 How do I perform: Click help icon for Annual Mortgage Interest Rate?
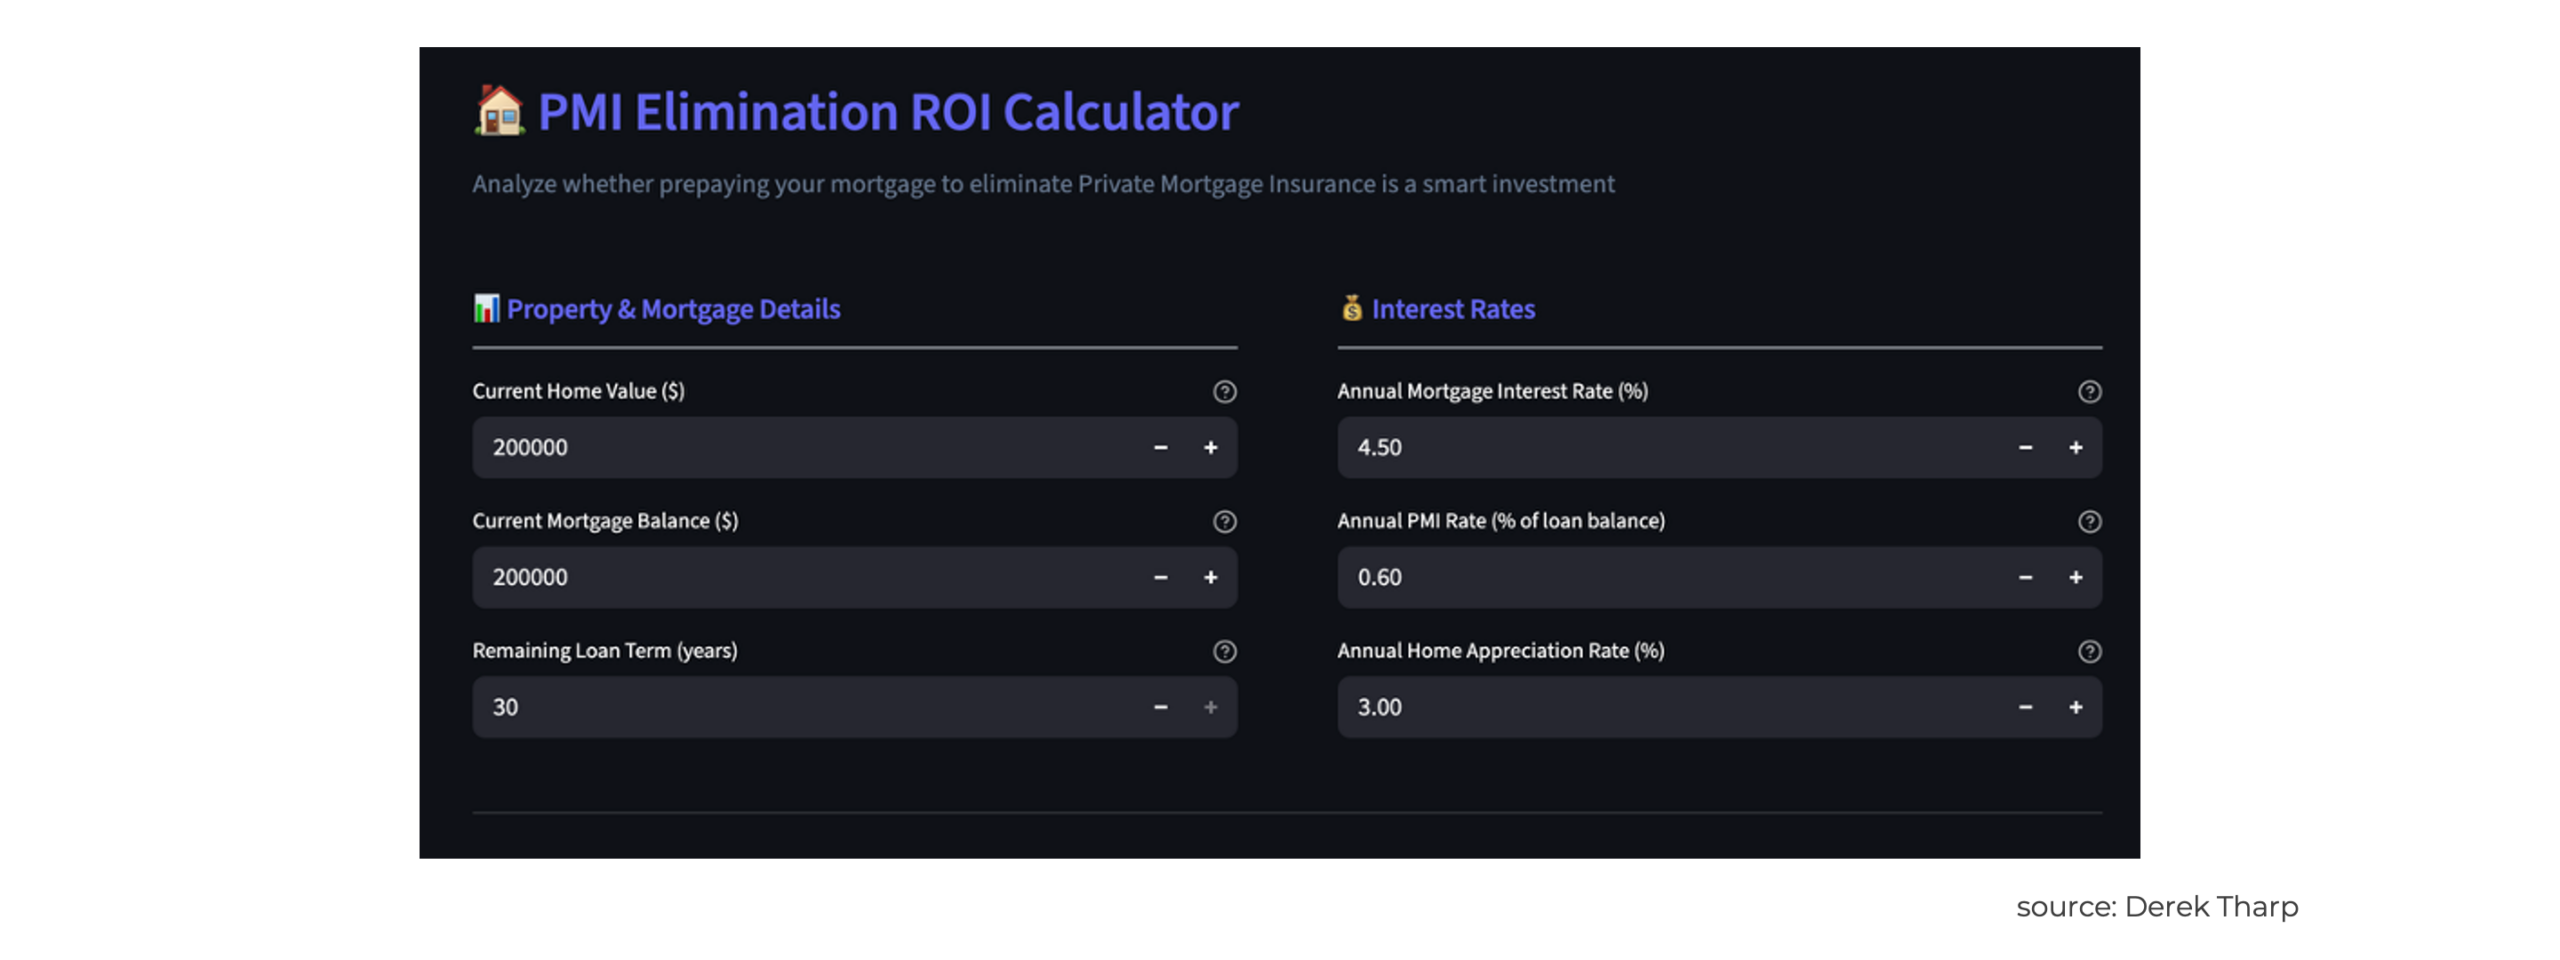tap(2089, 392)
